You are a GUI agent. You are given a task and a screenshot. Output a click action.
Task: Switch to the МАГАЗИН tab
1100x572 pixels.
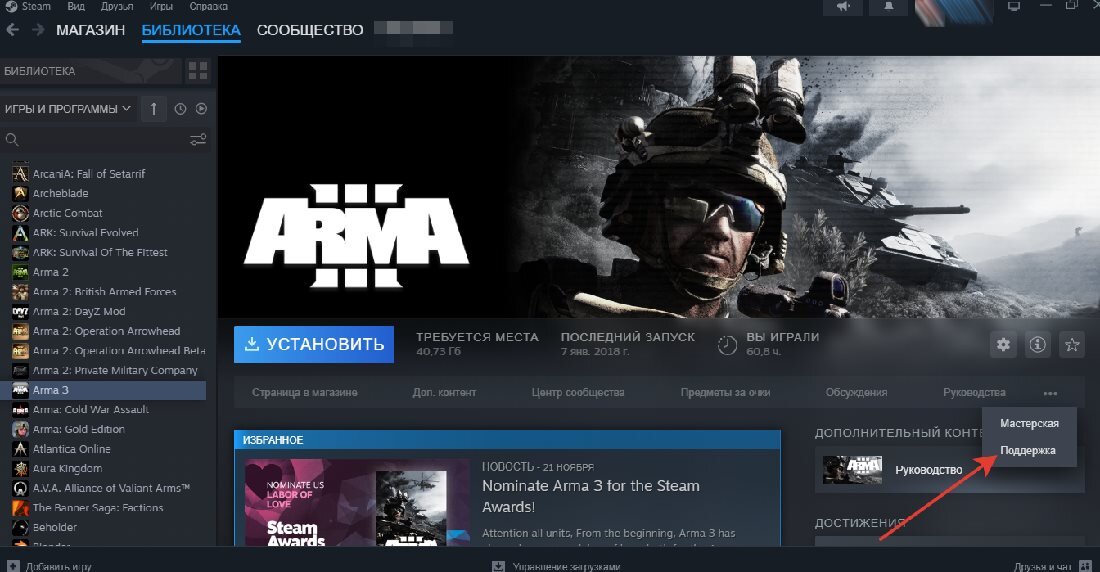click(90, 30)
